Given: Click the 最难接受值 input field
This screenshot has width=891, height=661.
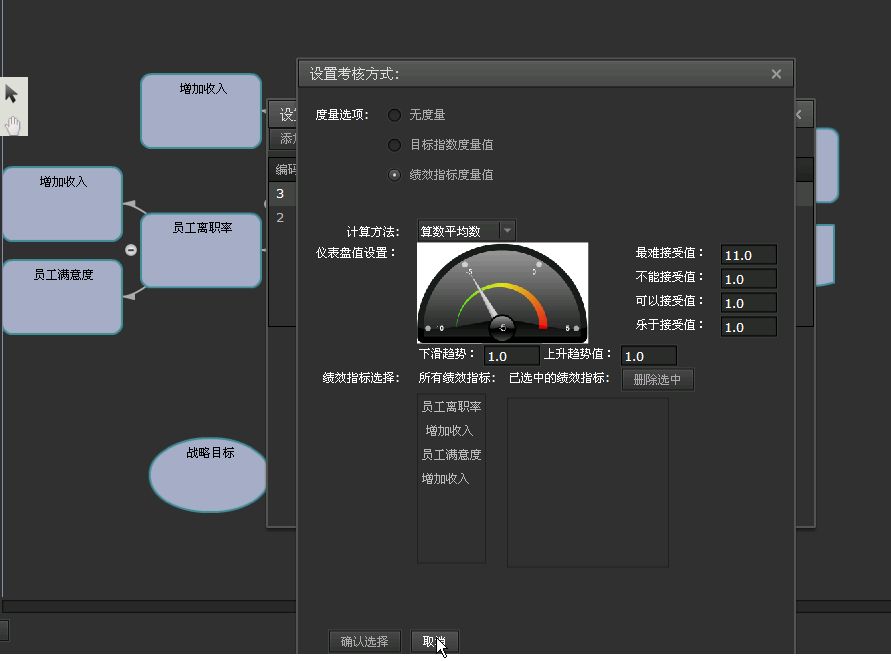Looking at the screenshot, I should point(748,255).
